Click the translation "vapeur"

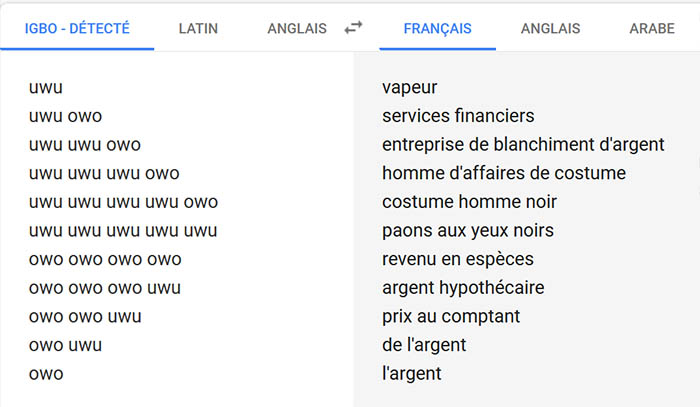tap(410, 87)
